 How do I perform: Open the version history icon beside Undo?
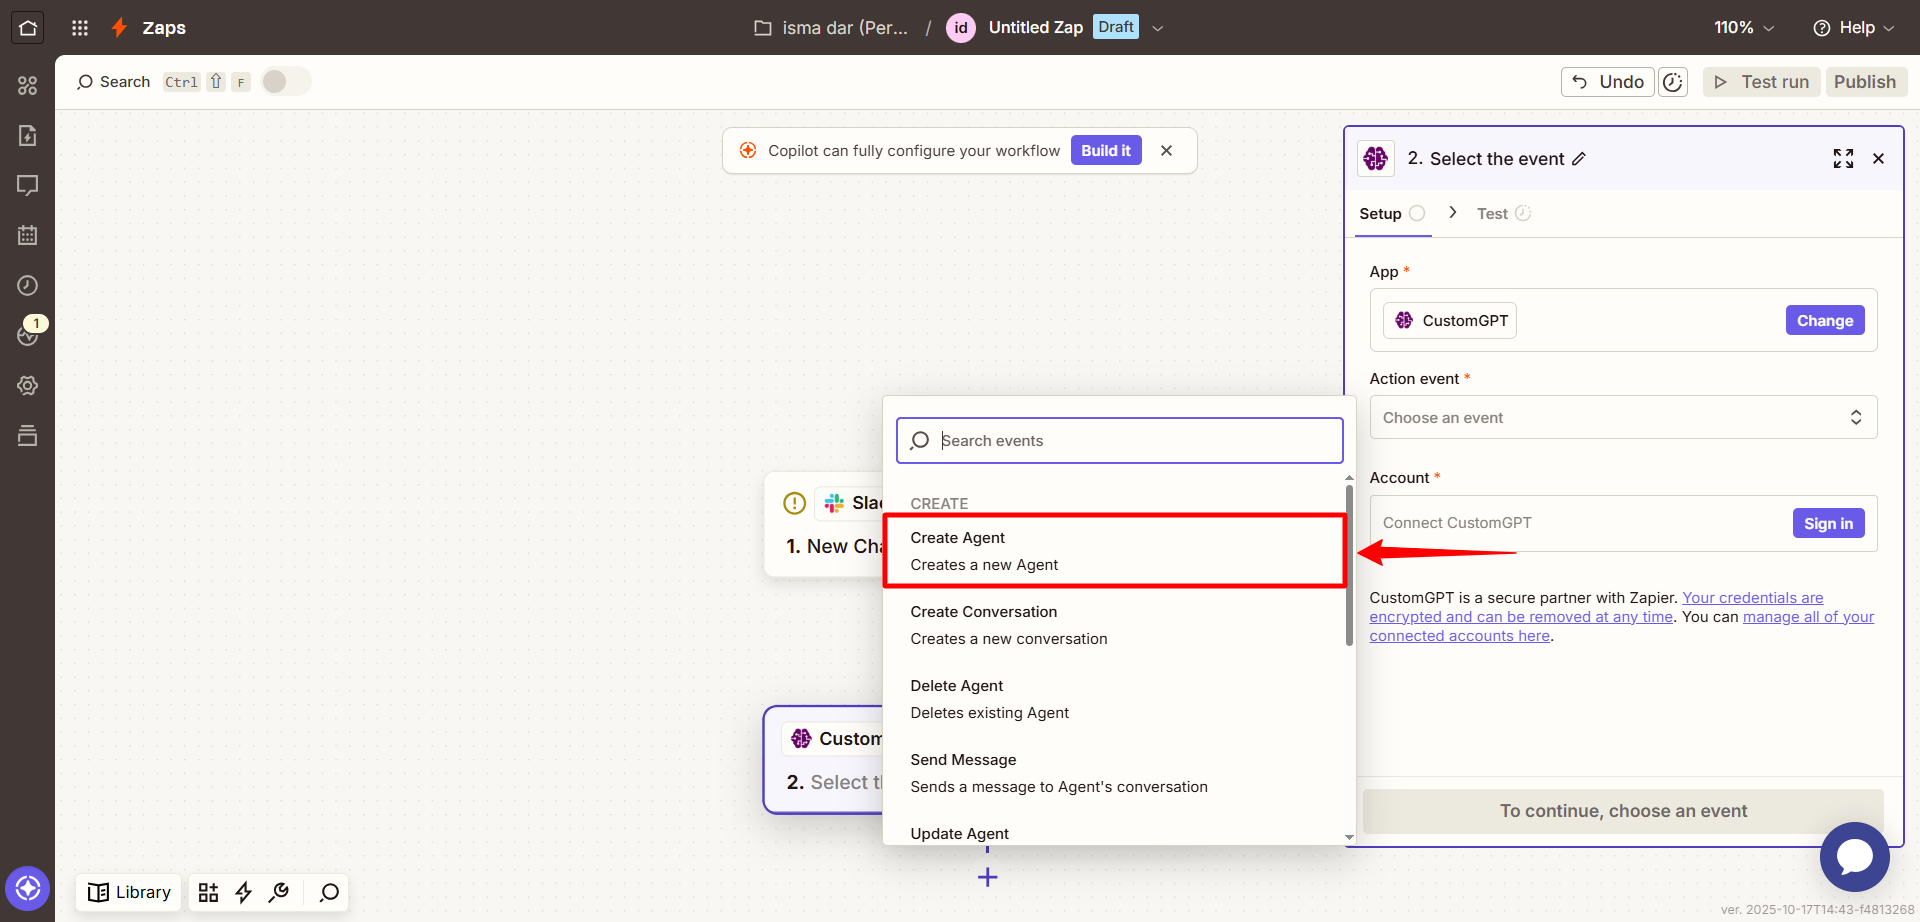tap(1673, 82)
